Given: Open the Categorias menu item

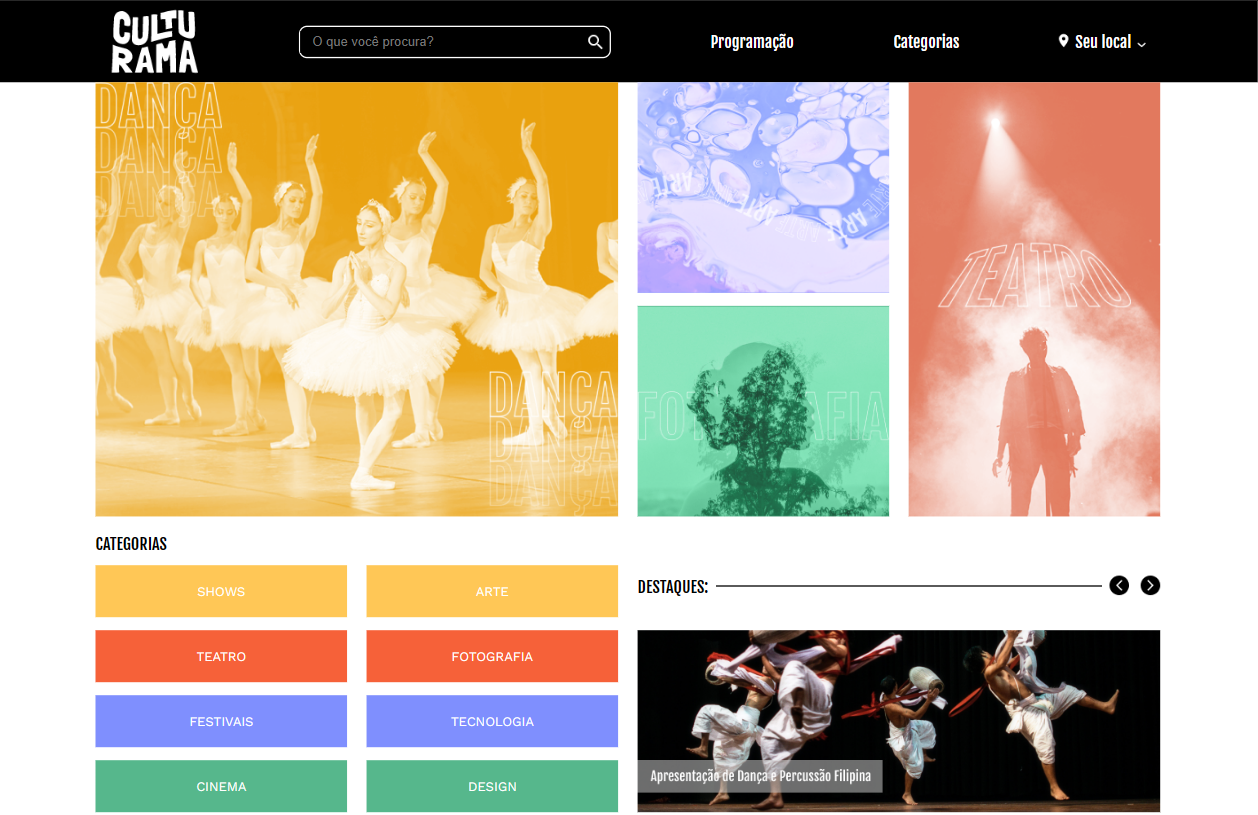Looking at the screenshot, I should tap(926, 42).
